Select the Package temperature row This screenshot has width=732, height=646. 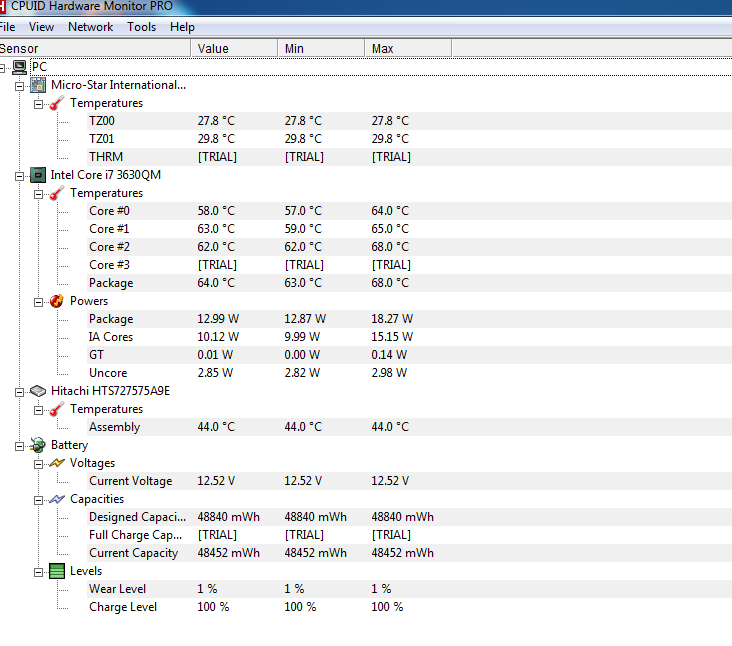[409, 283]
